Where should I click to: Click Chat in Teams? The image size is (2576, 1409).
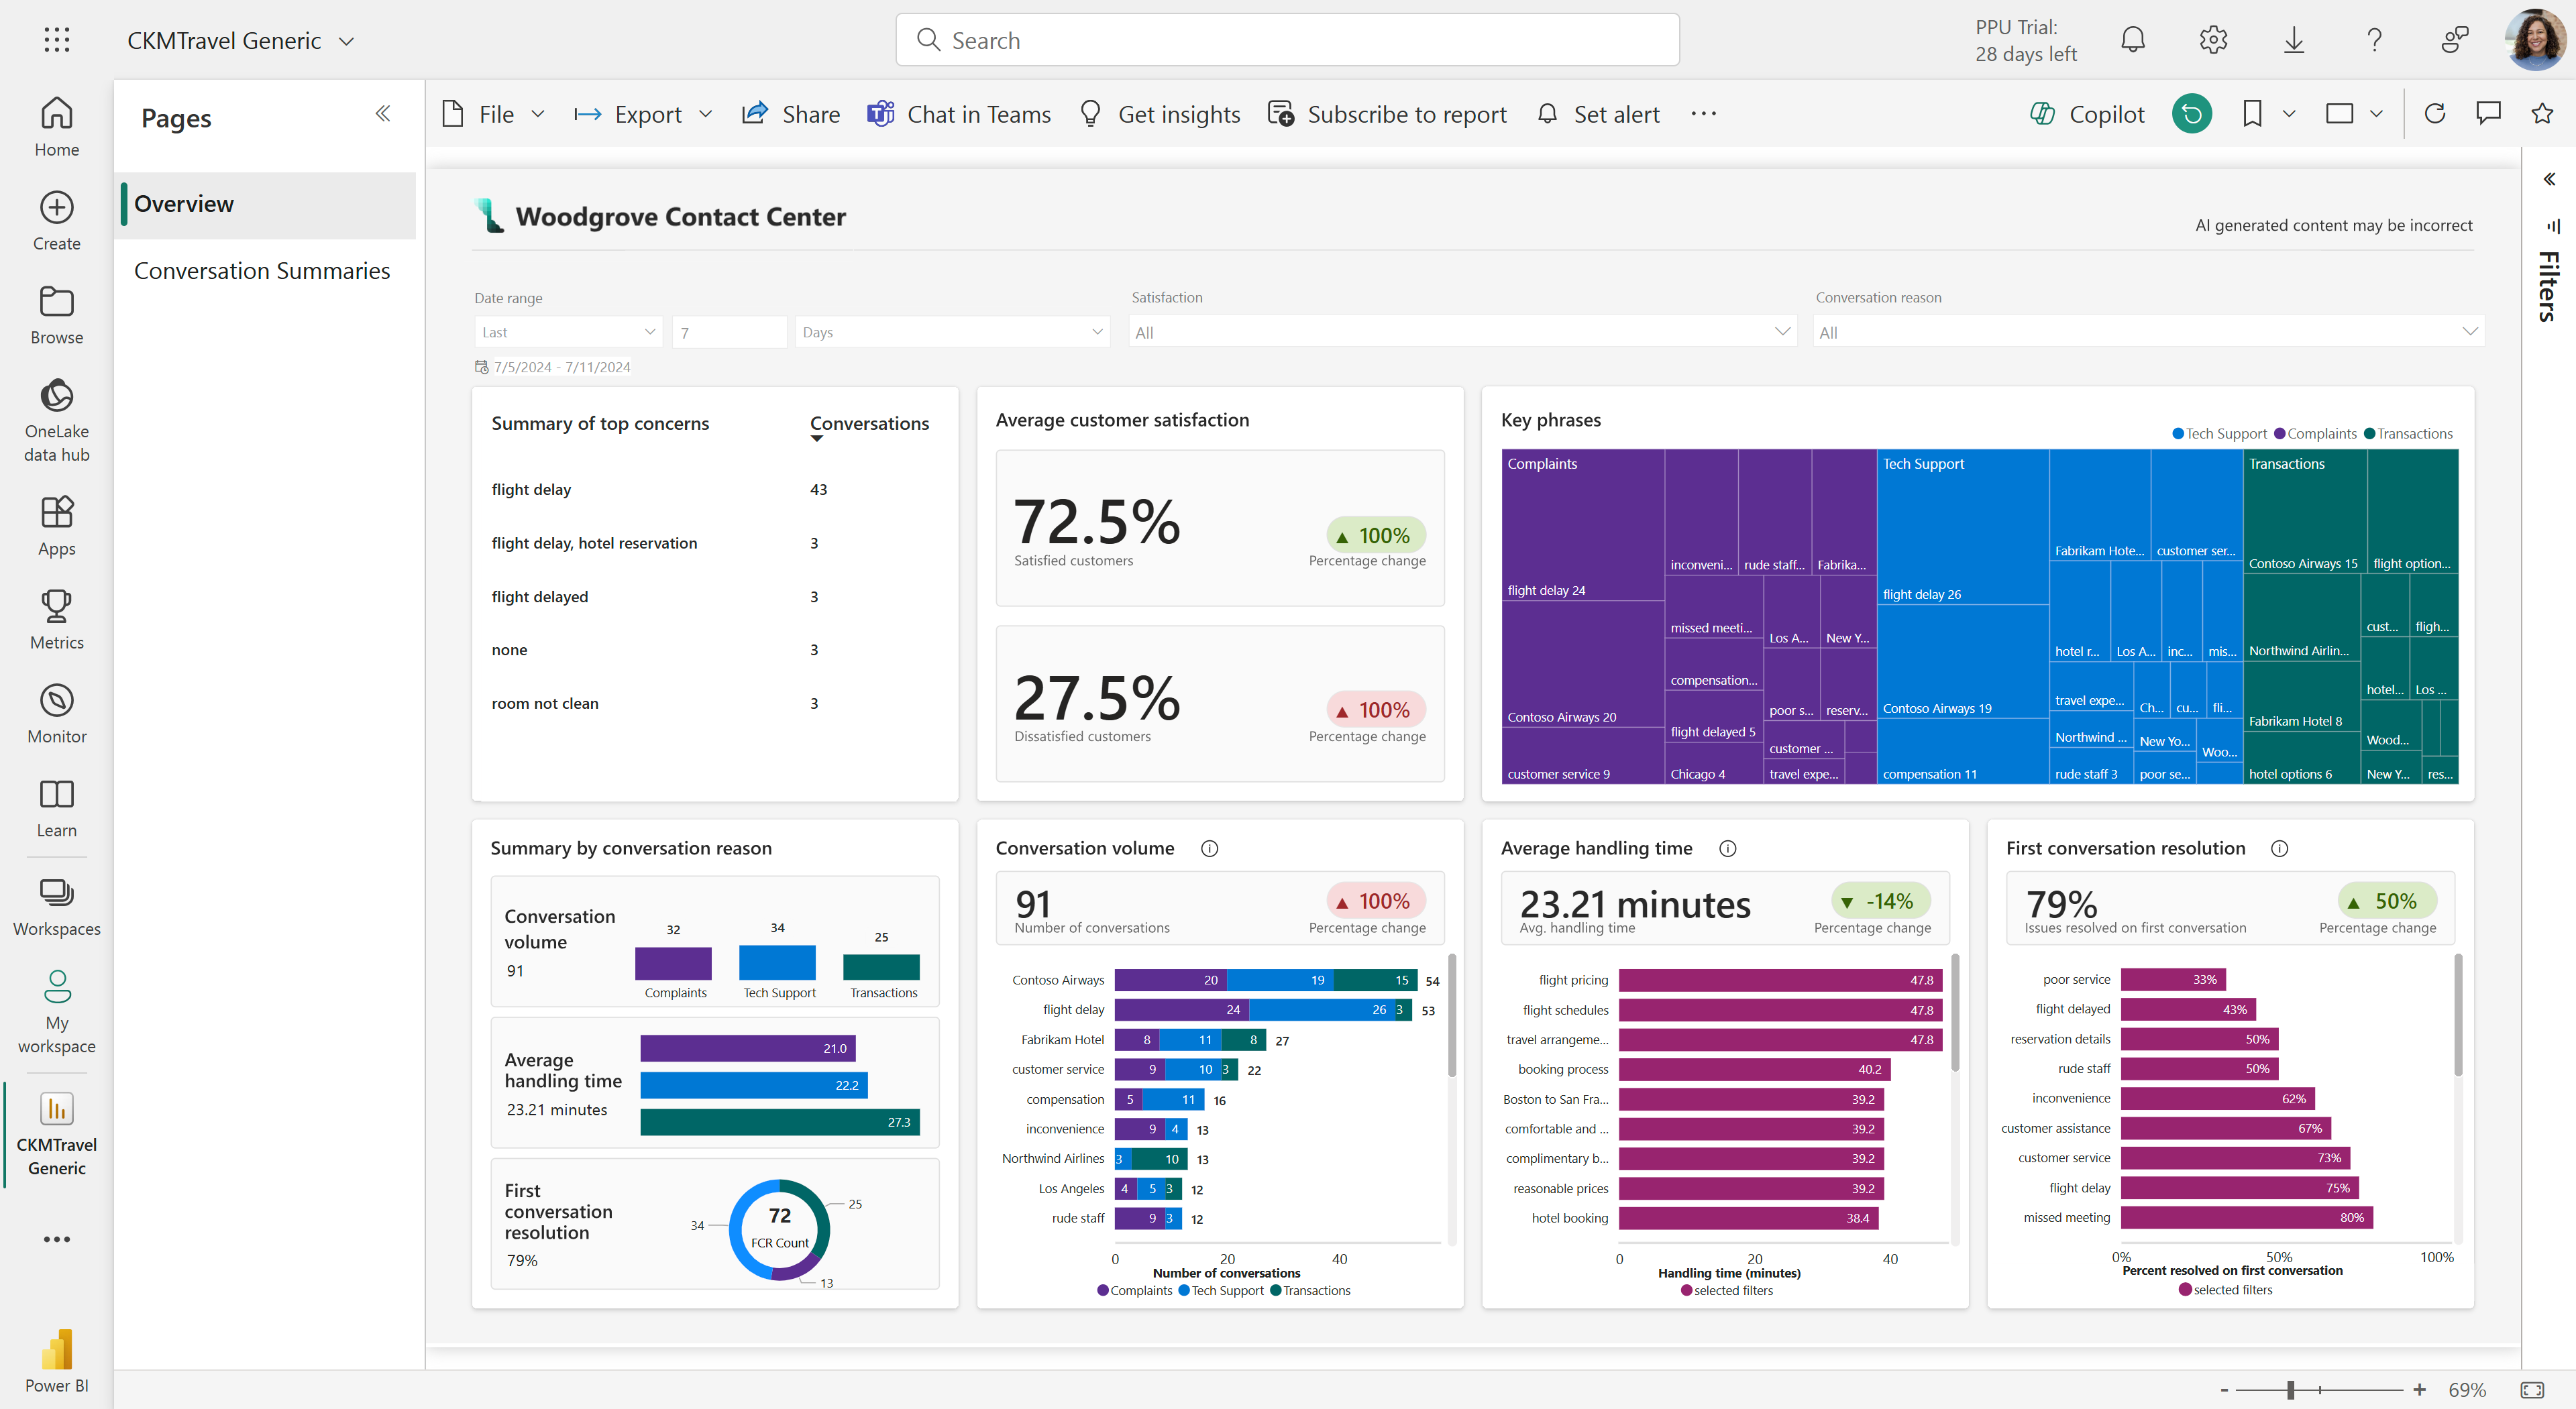(x=959, y=114)
